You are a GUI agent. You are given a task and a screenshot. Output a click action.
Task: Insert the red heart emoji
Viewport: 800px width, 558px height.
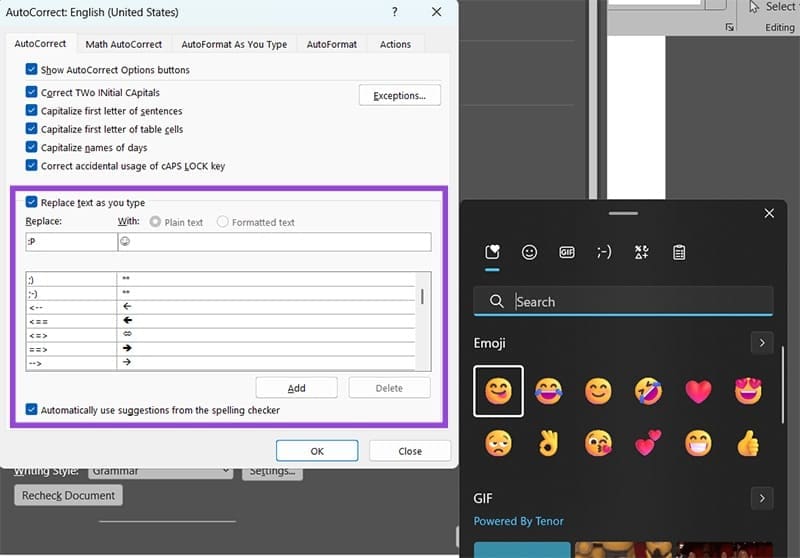tap(699, 390)
